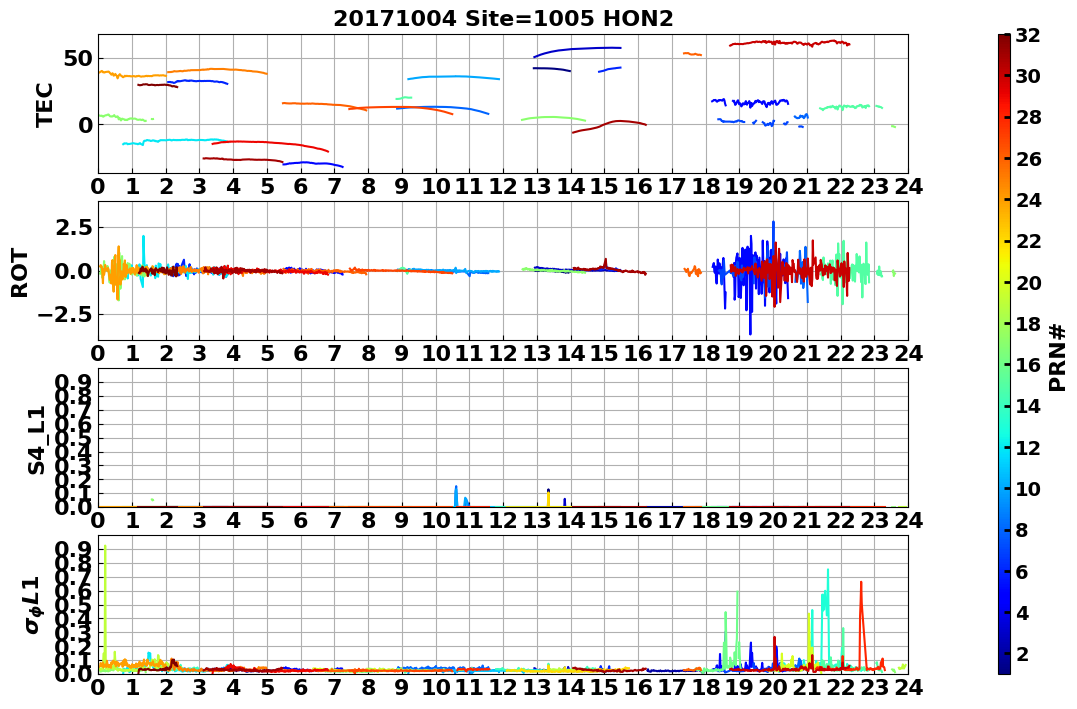Image resolution: width=1077 pixels, height=709 pixels.
Task: Select colorbar tick label "10"
Action: pos(1028,488)
